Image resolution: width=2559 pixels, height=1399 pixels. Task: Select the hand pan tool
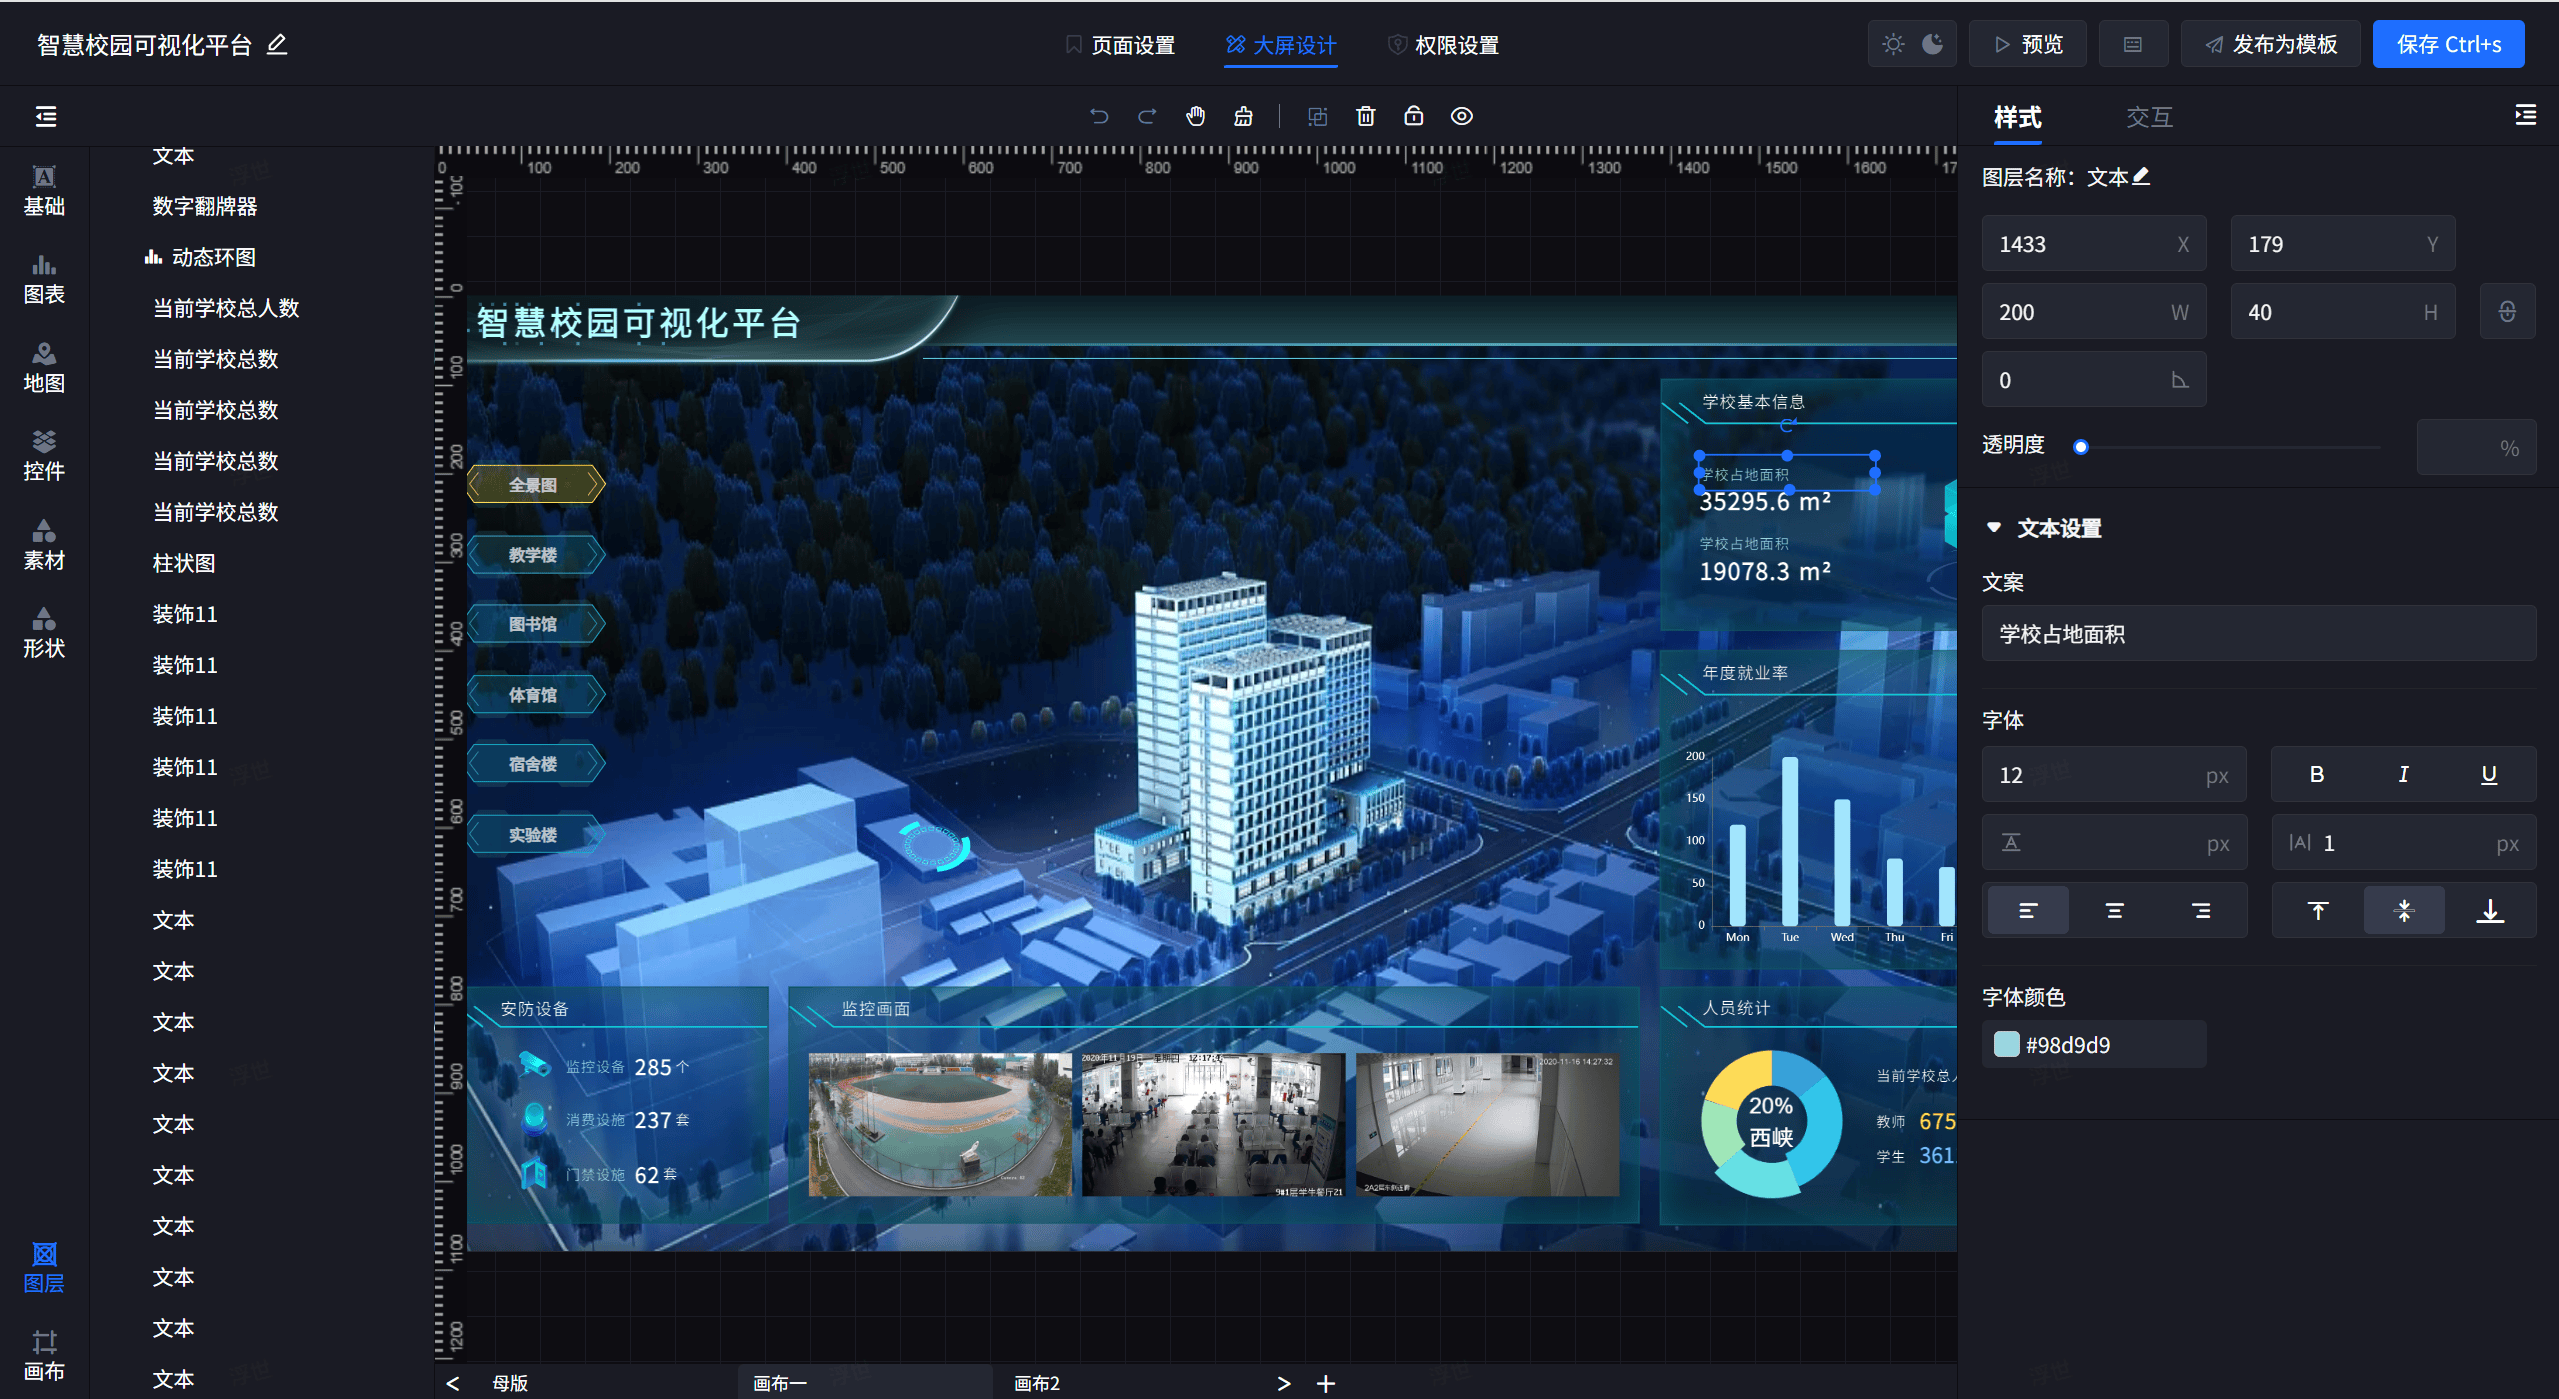point(1196,116)
